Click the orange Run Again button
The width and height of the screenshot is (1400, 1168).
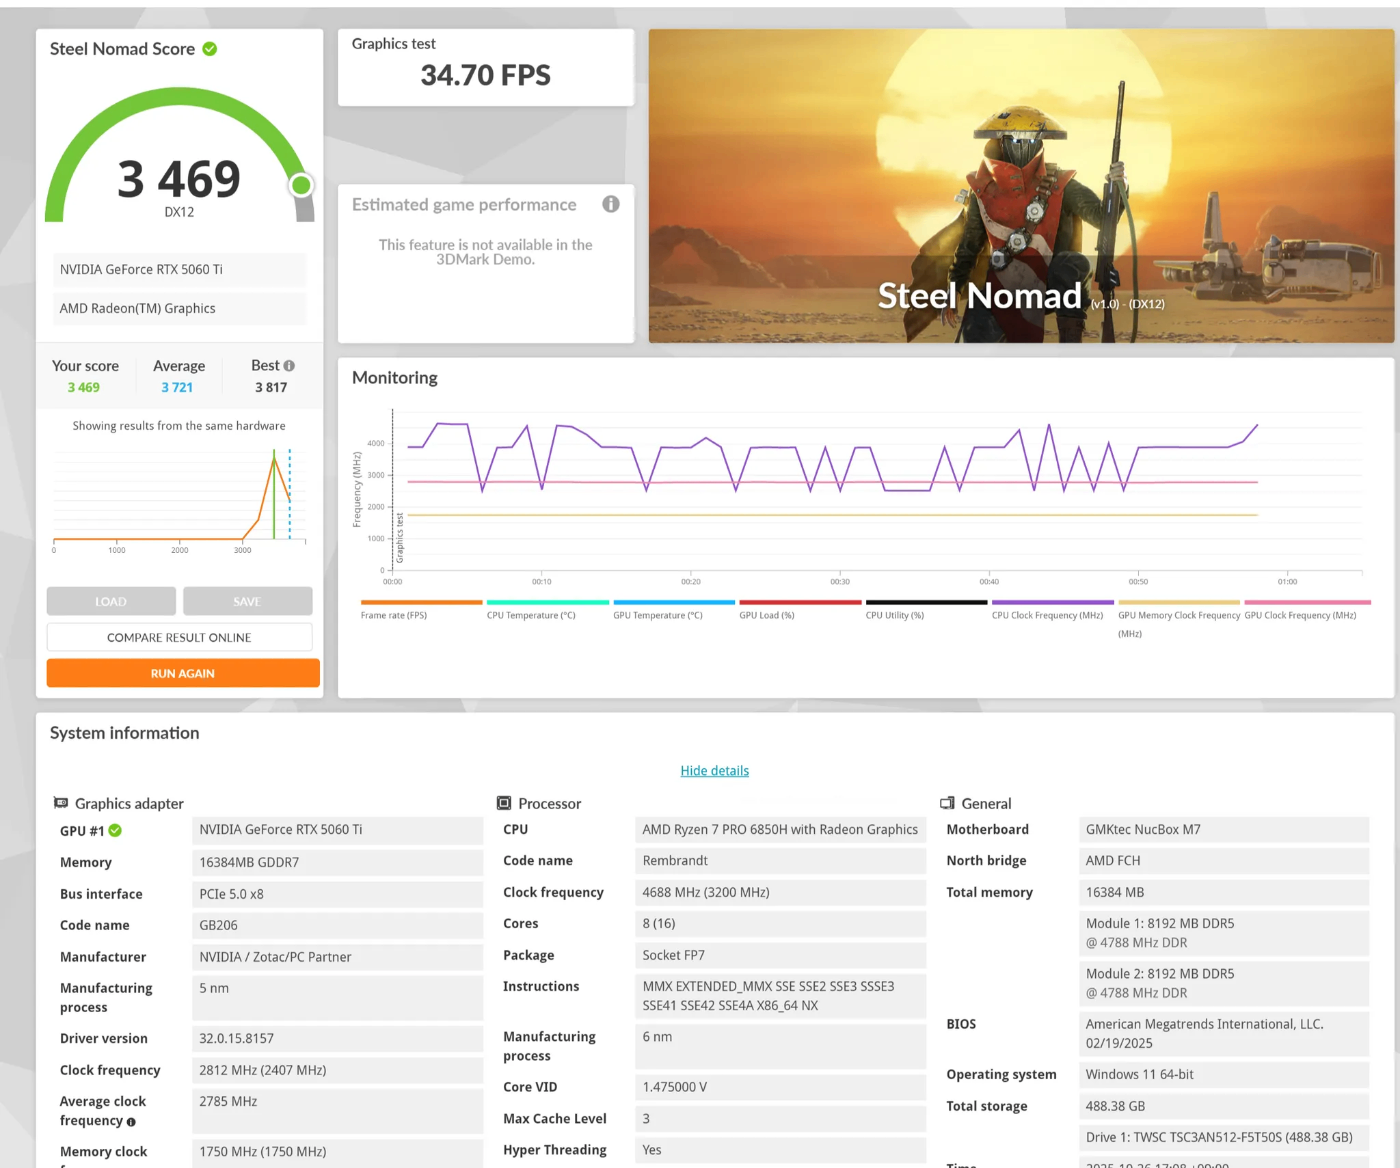(183, 673)
